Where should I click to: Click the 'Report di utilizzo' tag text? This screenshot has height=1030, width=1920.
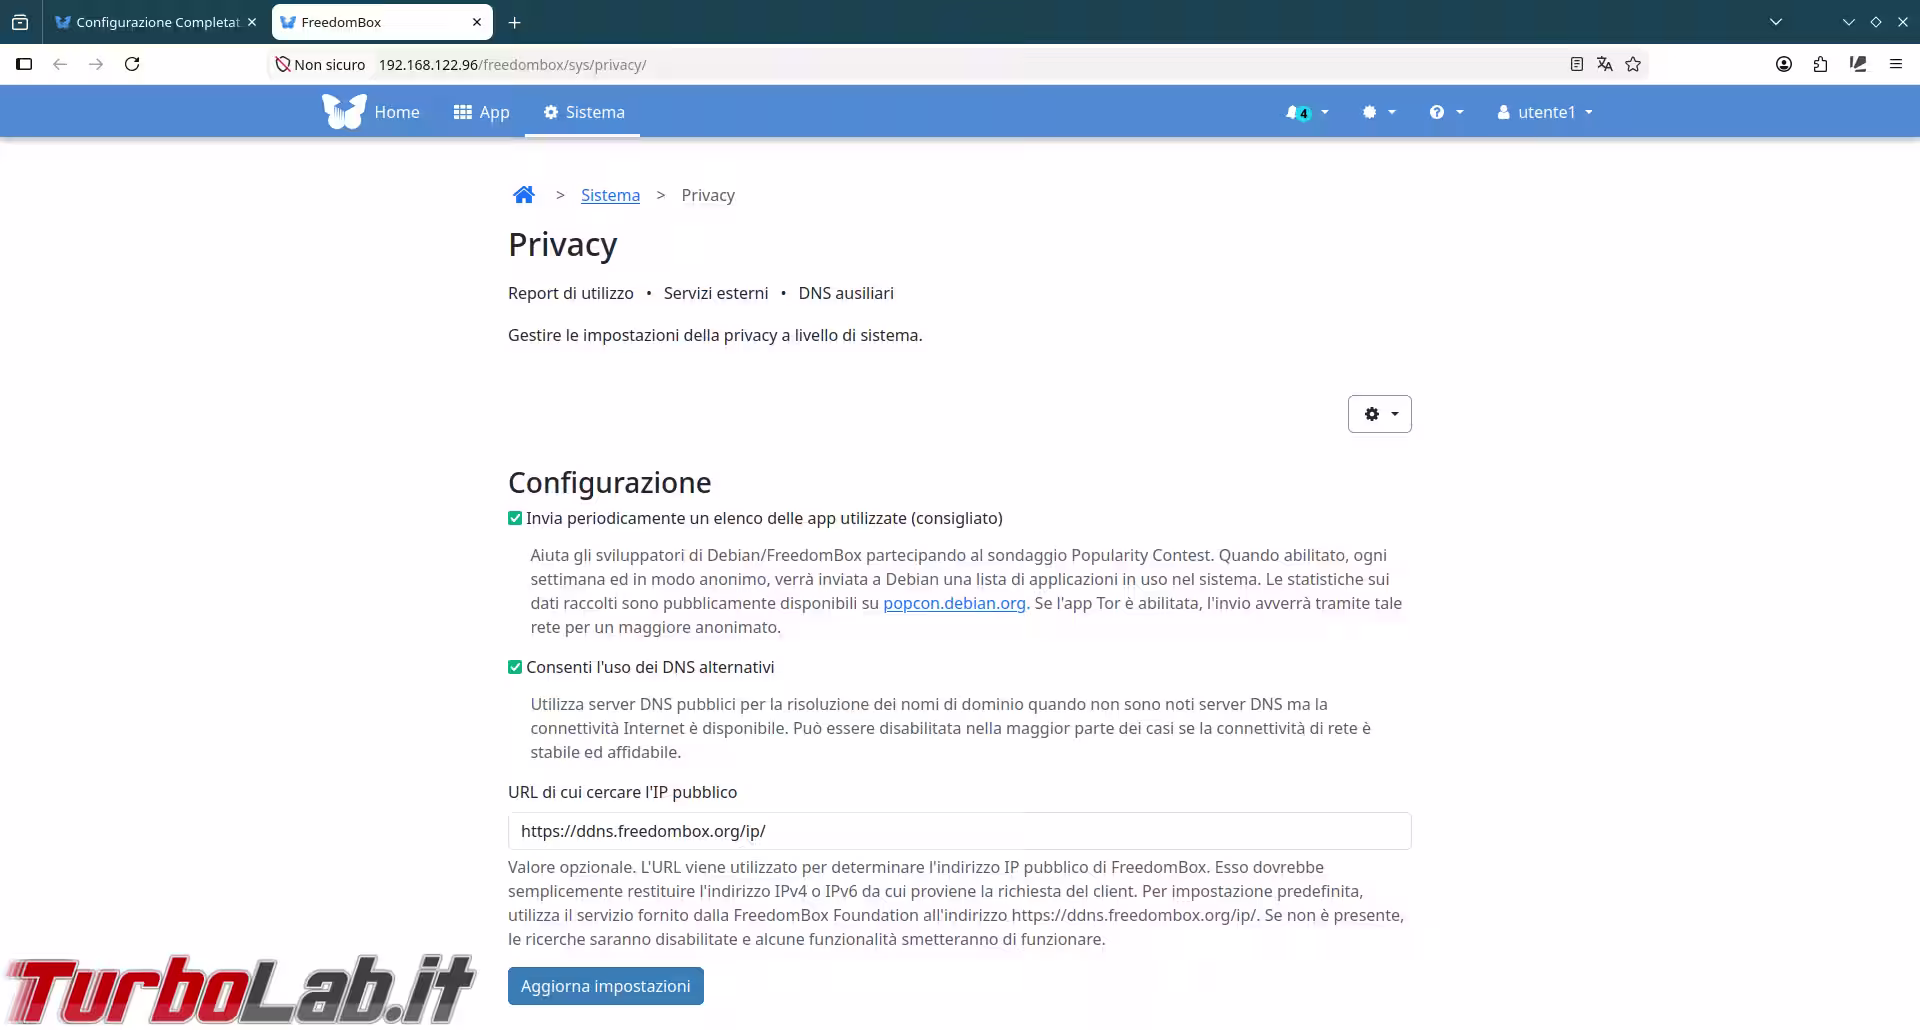[x=571, y=293]
